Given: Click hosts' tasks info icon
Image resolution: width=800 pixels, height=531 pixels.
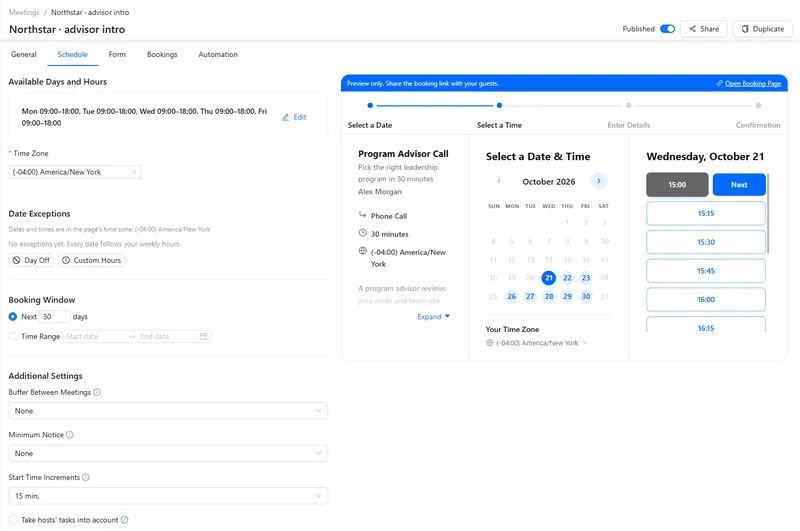Looking at the screenshot, I should click(x=124, y=520).
